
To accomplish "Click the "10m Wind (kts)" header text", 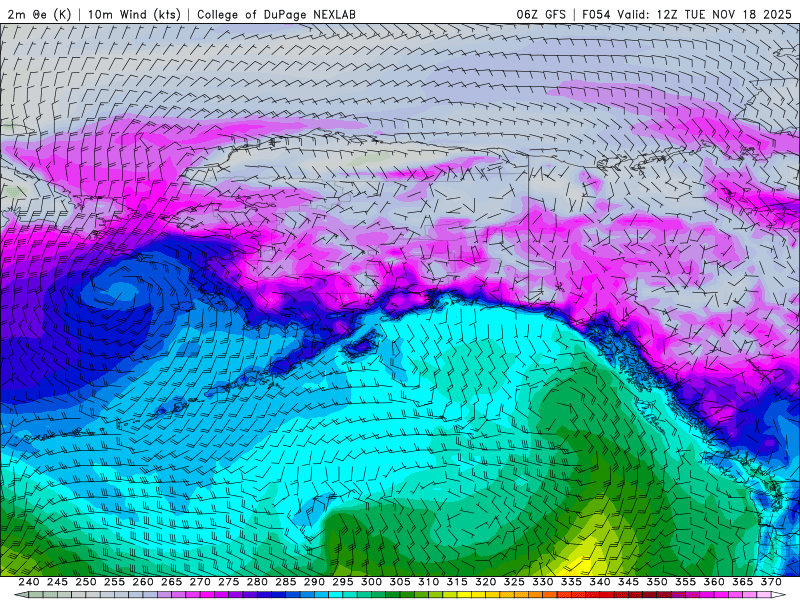I will pyautogui.click(x=134, y=14).
